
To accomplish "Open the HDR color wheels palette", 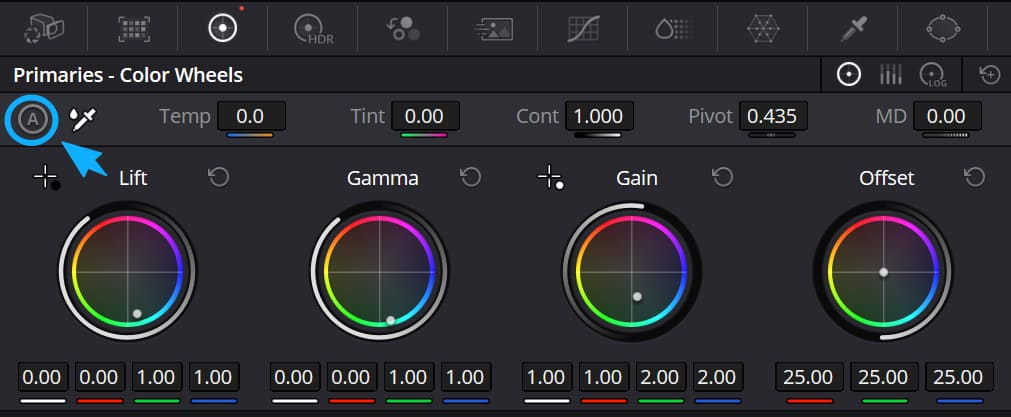I will tap(313, 29).
